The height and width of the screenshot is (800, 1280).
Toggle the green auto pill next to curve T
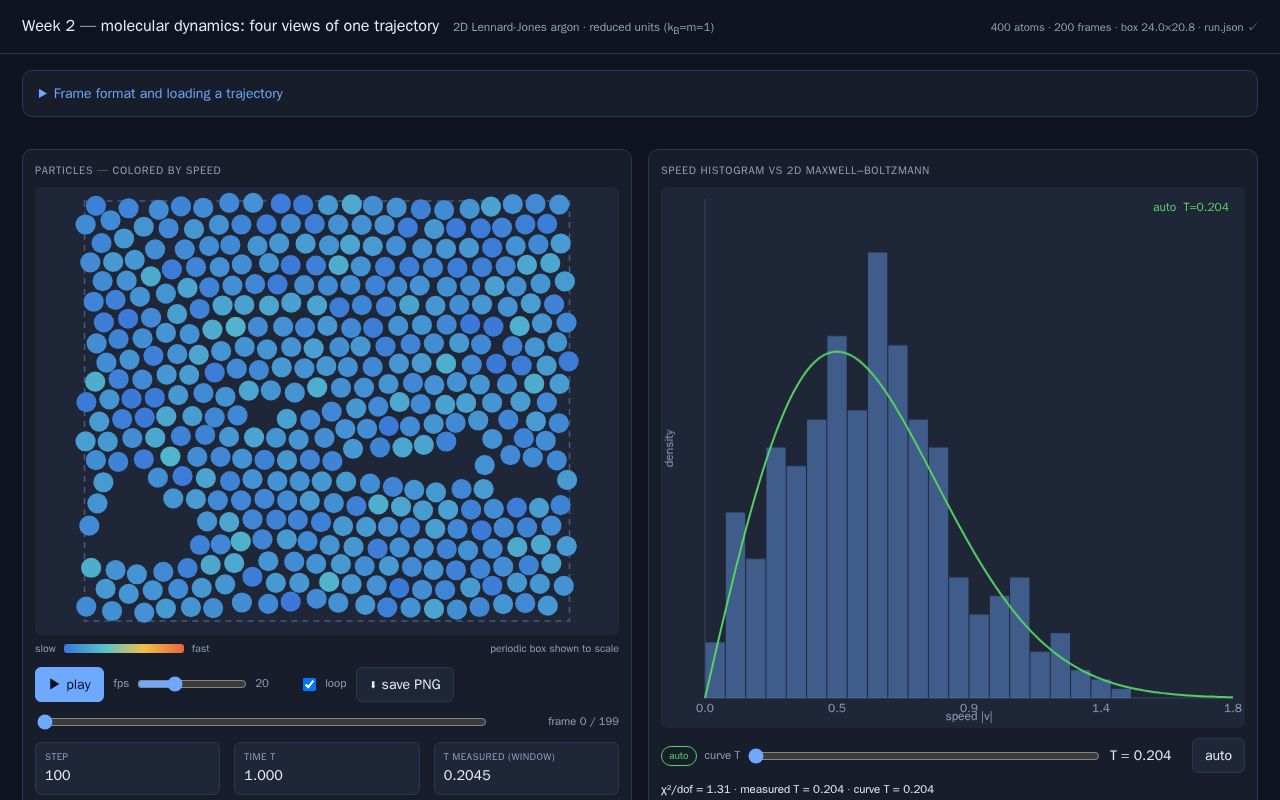(x=679, y=755)
